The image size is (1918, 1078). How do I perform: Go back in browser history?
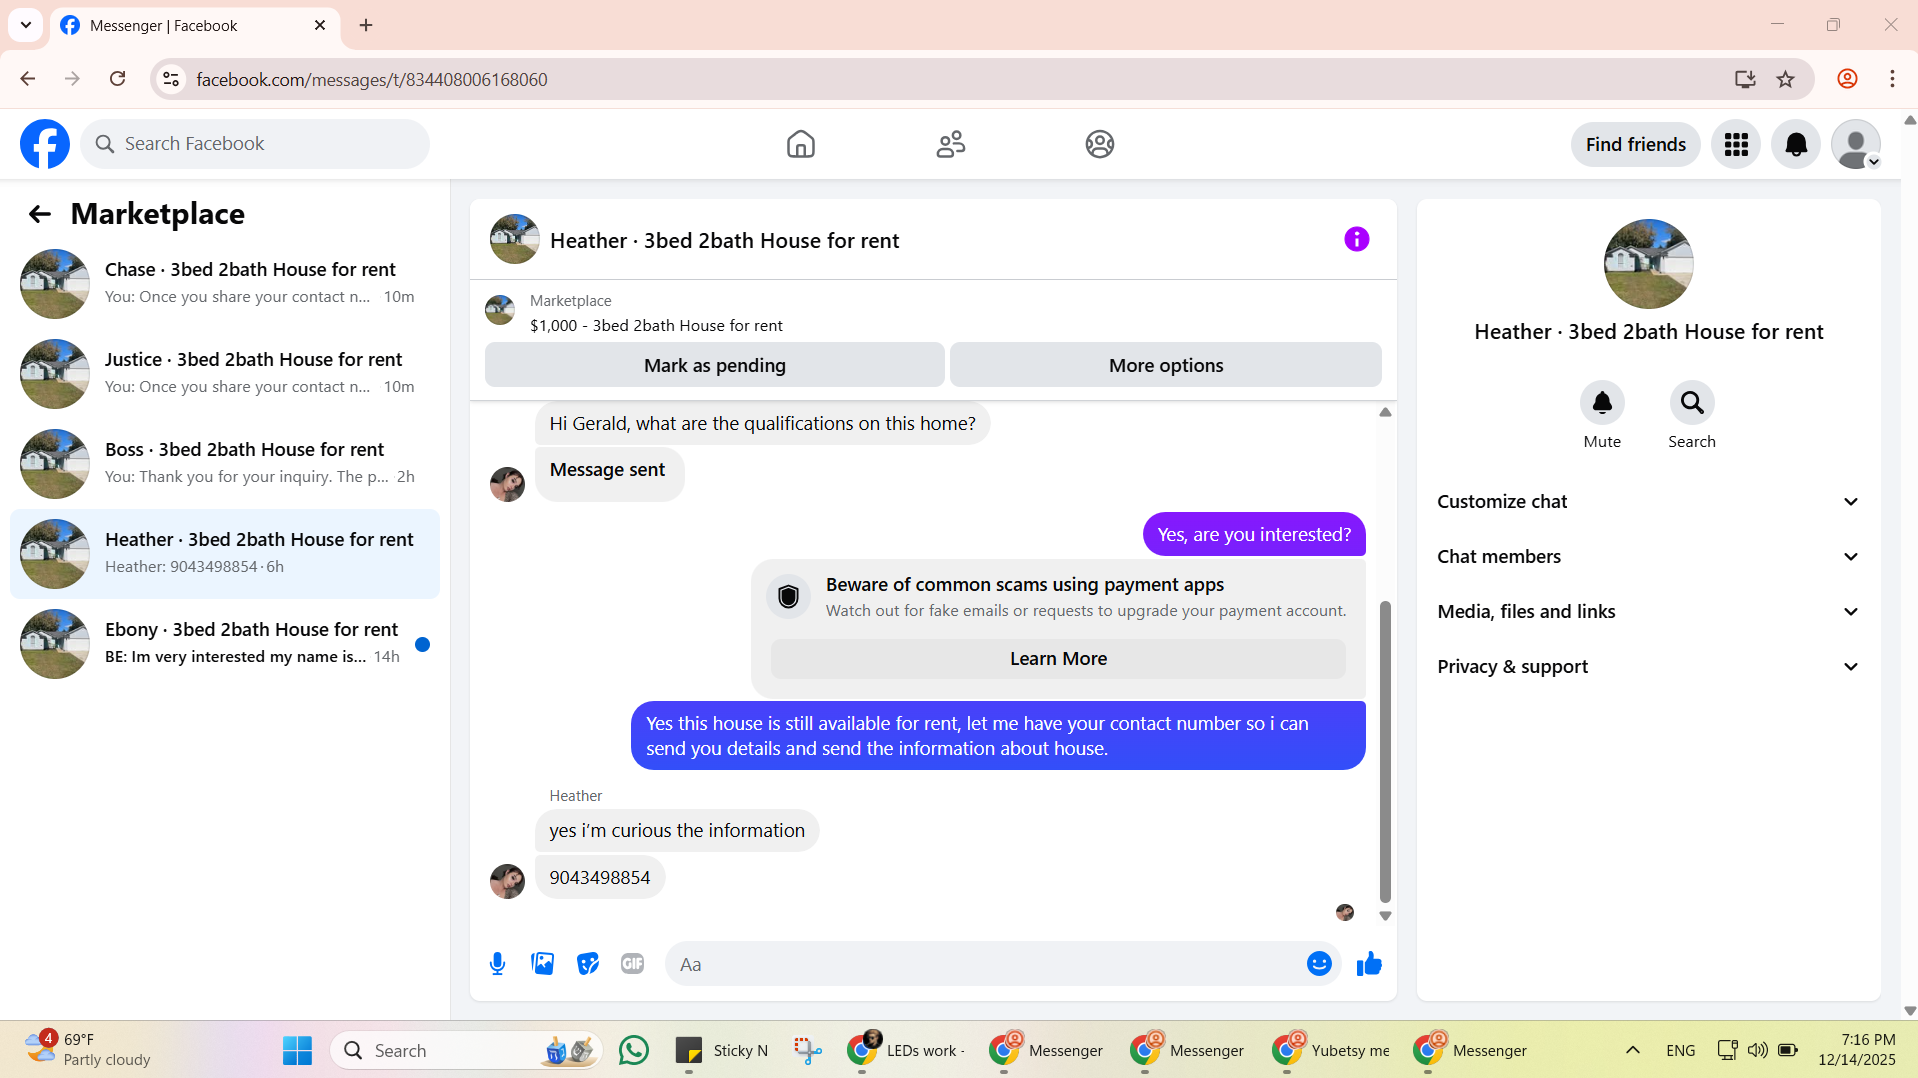[x=28, y=79]
